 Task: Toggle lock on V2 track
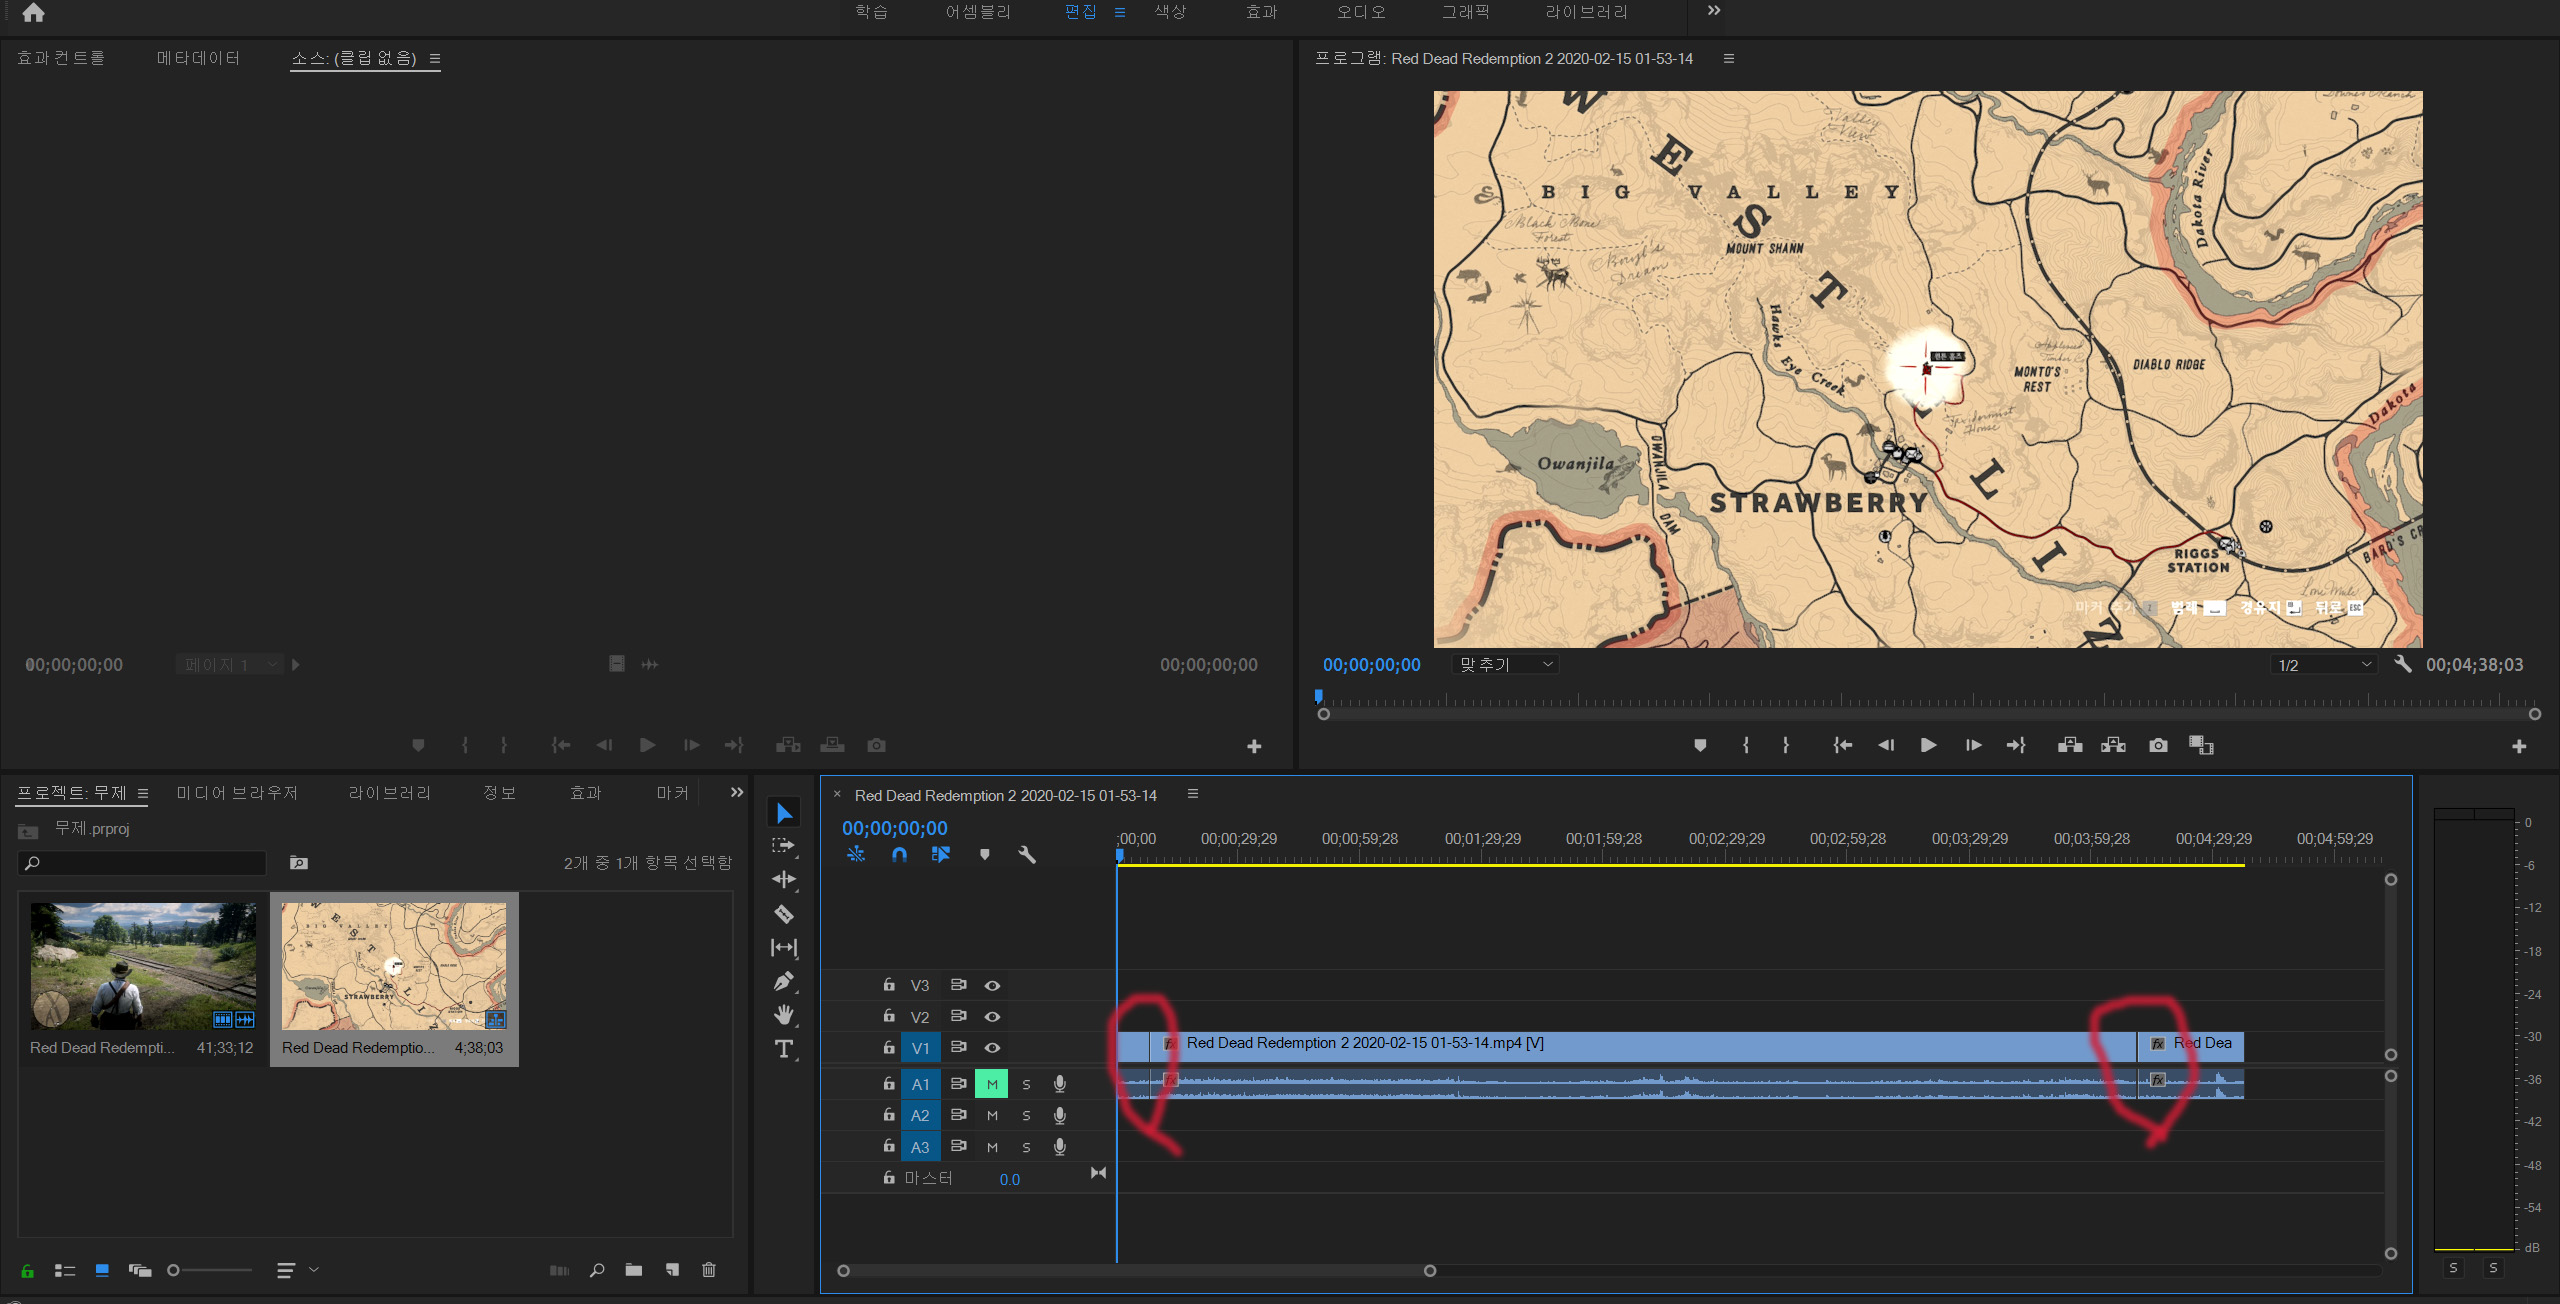pos(889,1016)
